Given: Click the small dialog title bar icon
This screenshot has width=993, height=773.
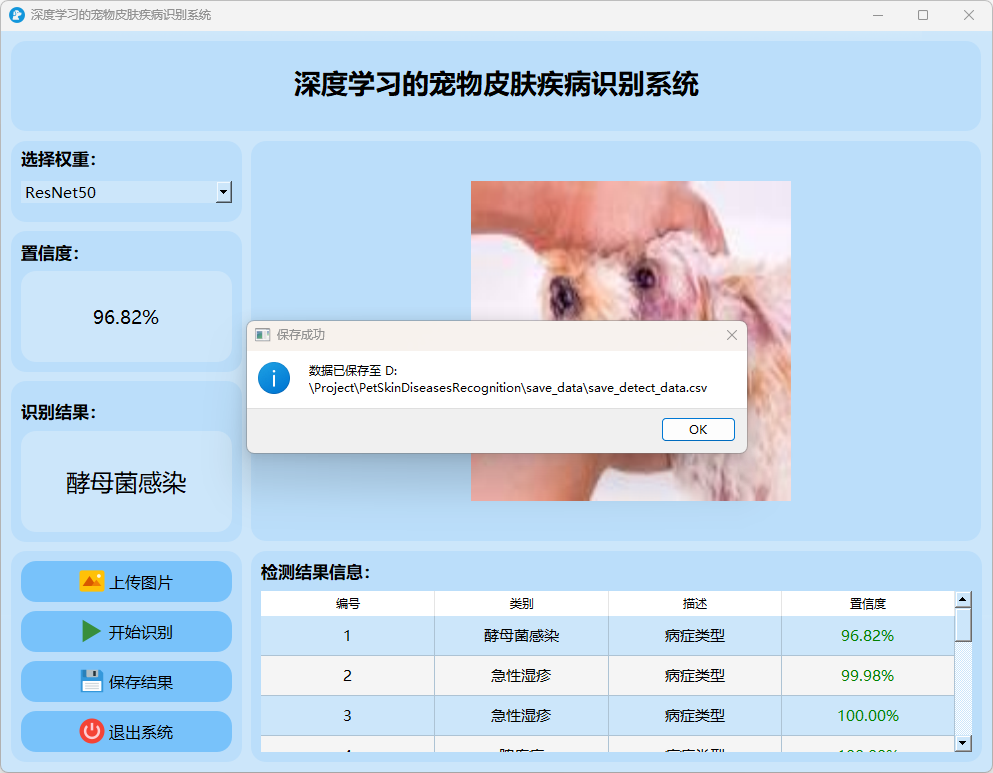Looking at the screenshot, I should 263,335.
